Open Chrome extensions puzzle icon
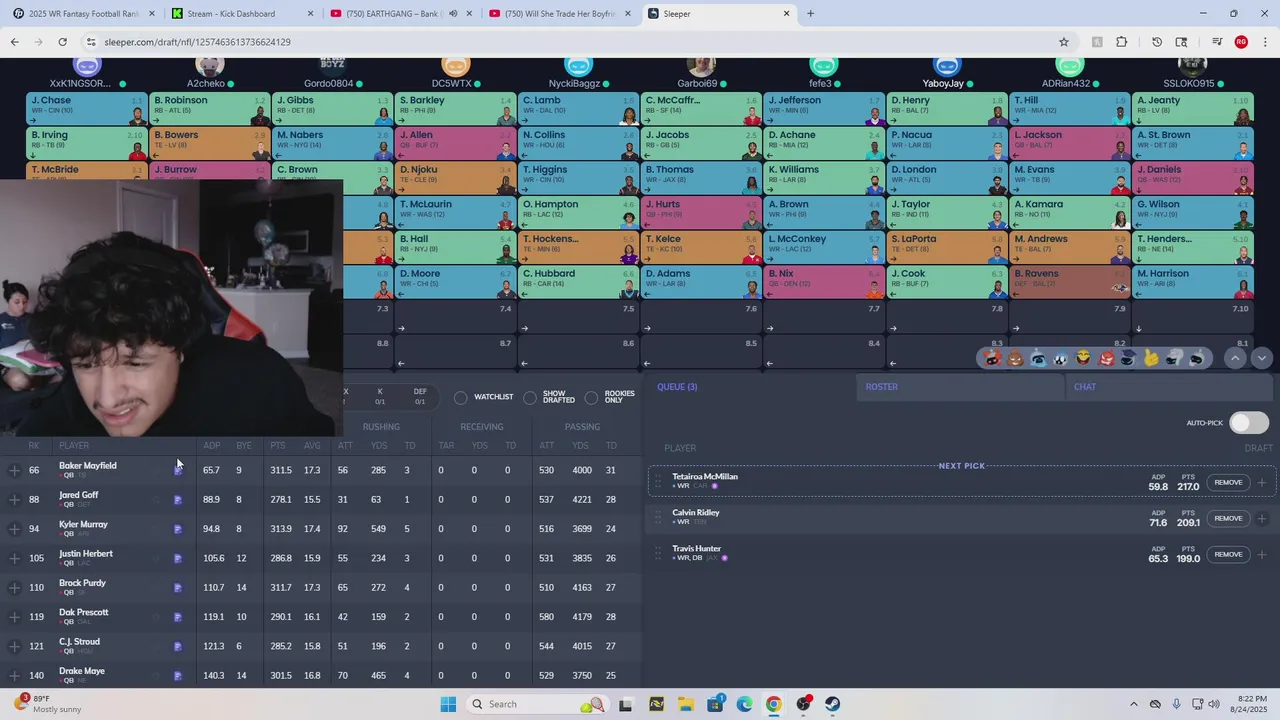This screenshot has width=1280, height=720. coord(1121,42)
